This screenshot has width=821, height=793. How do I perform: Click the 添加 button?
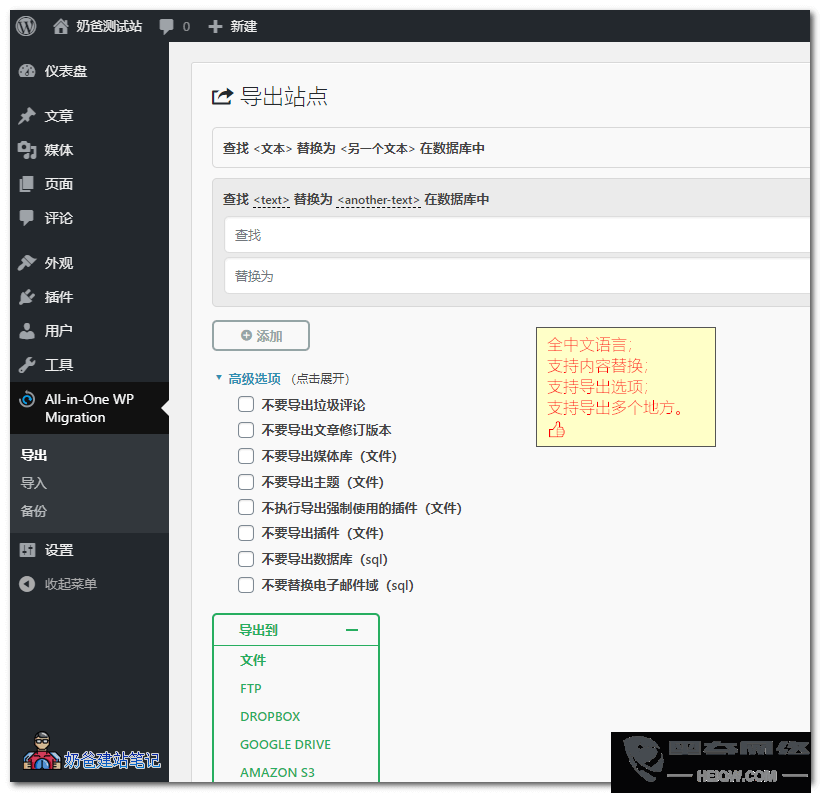pyautogui.click(x=261, y=336)
